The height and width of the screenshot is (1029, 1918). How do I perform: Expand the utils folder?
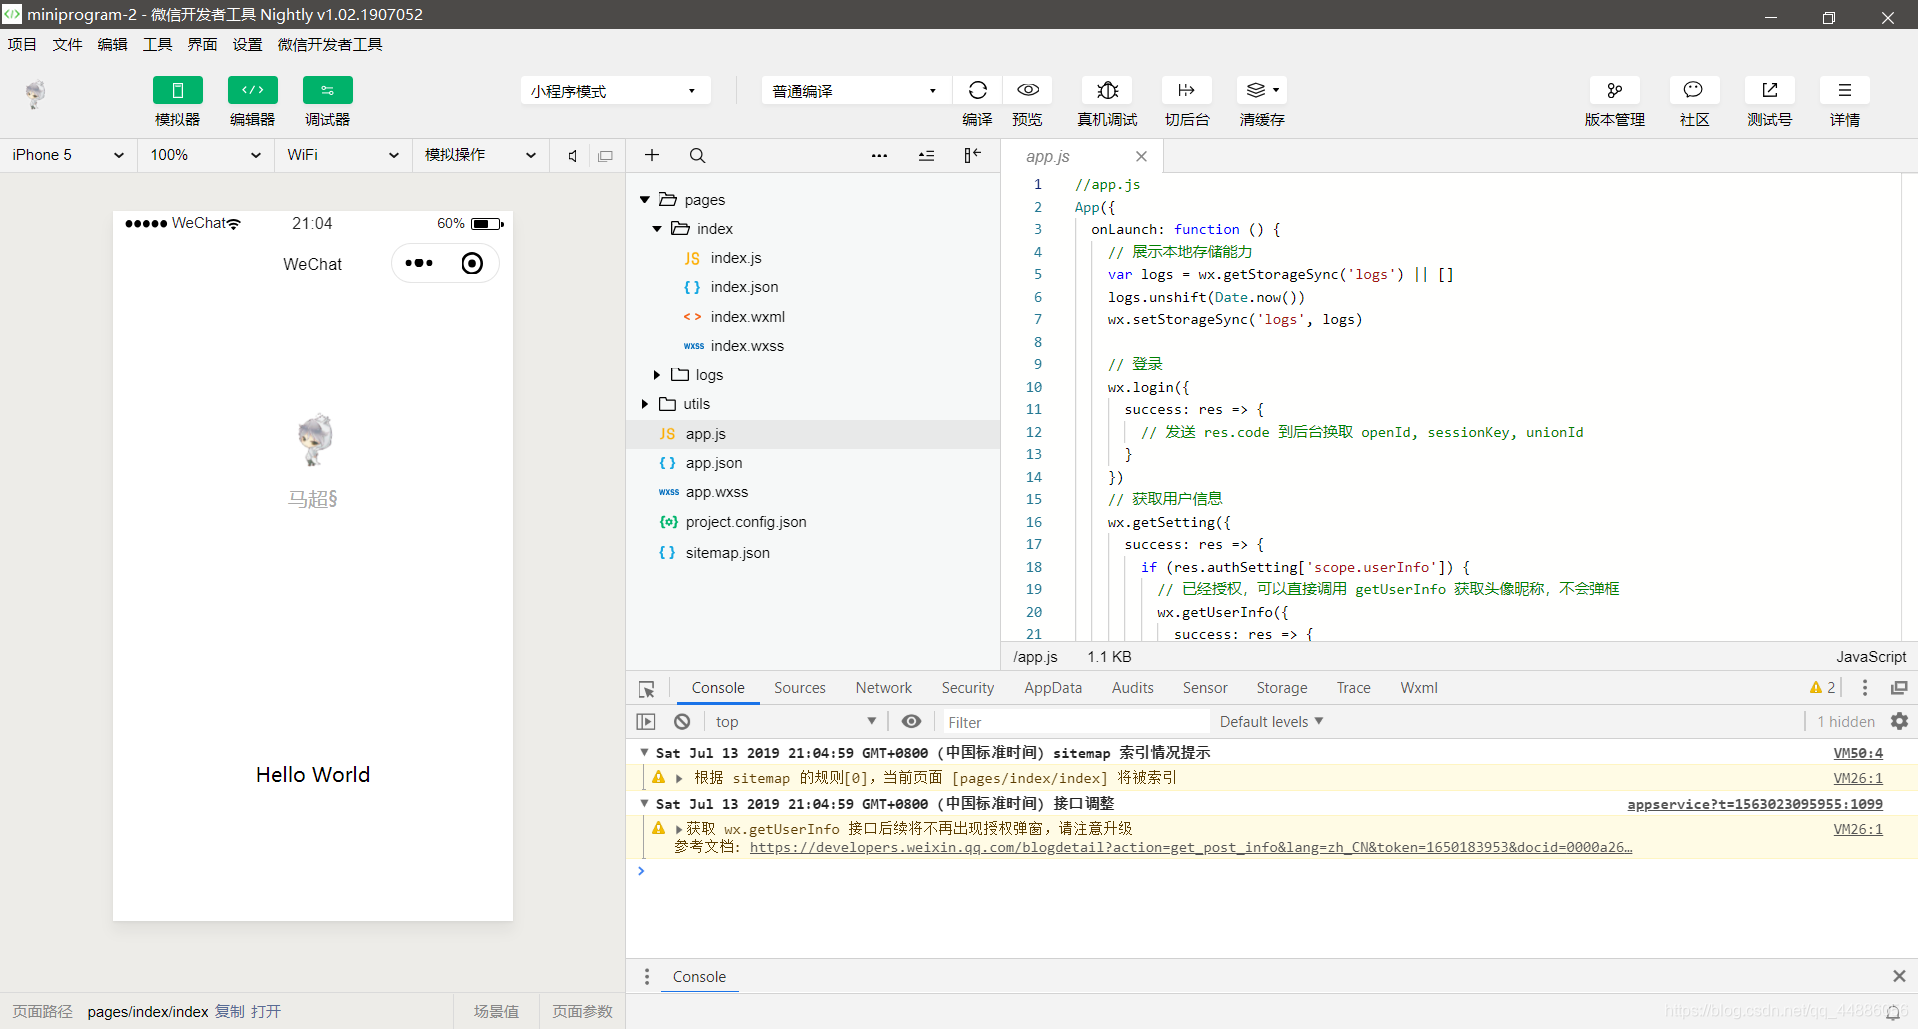pos(645,404)
